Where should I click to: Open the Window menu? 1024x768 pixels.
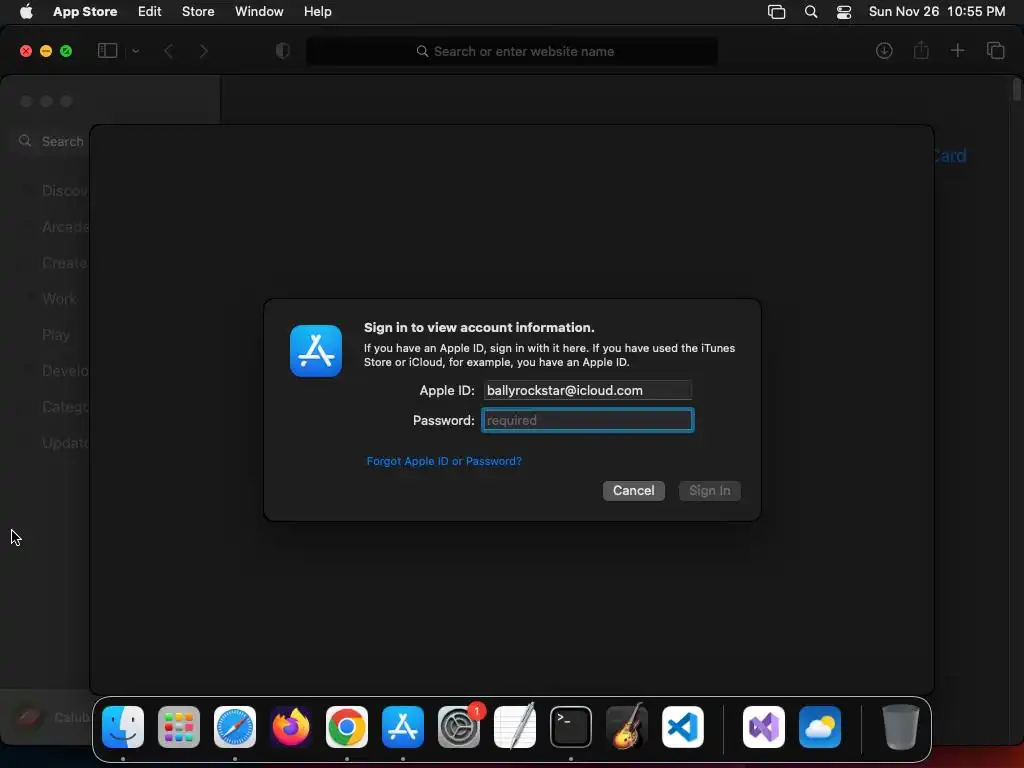259,12
